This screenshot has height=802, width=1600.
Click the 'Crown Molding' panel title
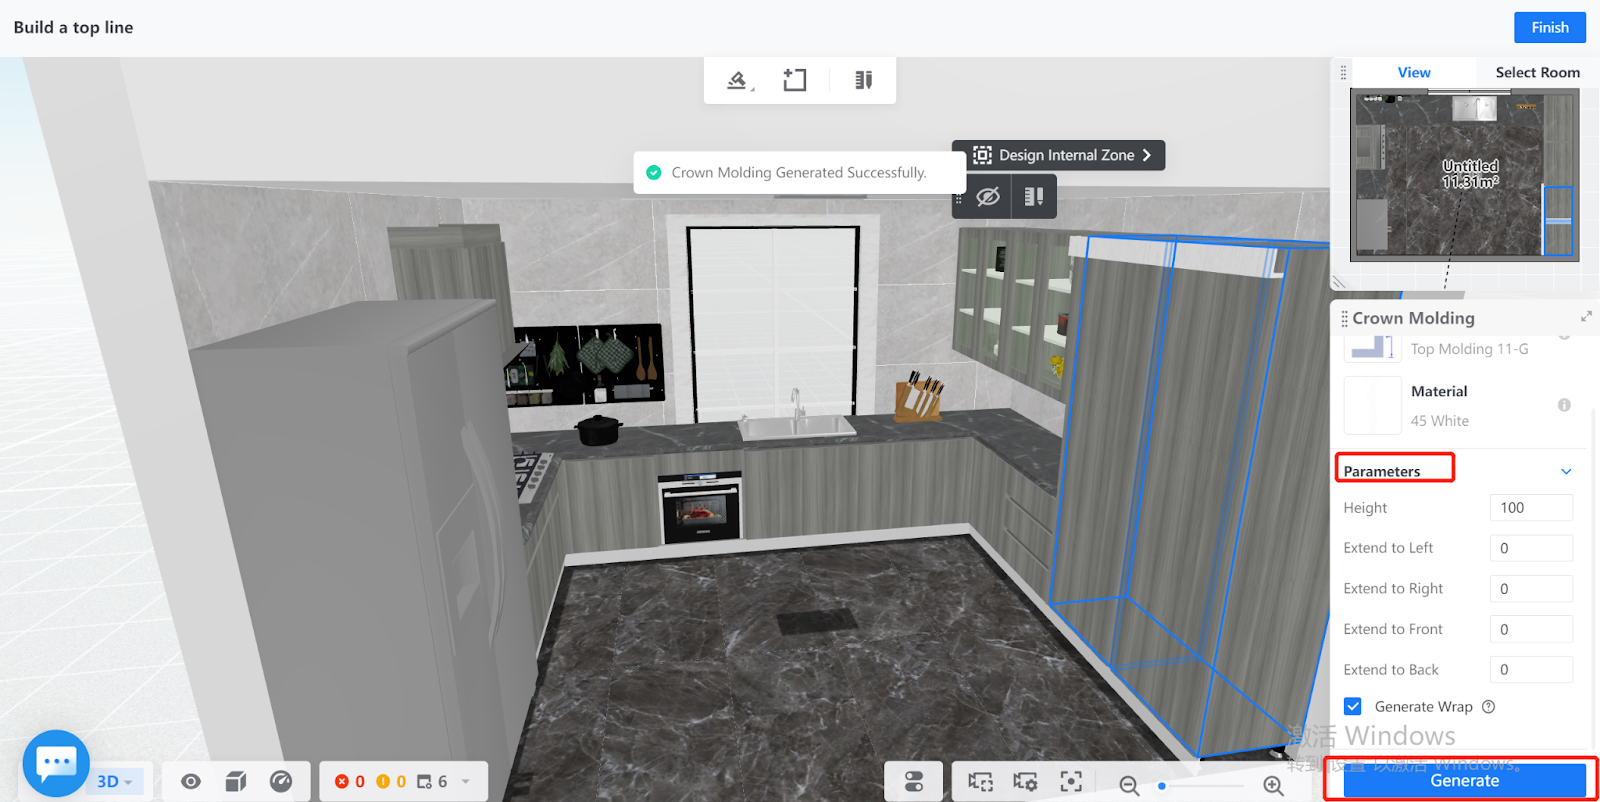pyautogui.click(x=1414, y=318)
